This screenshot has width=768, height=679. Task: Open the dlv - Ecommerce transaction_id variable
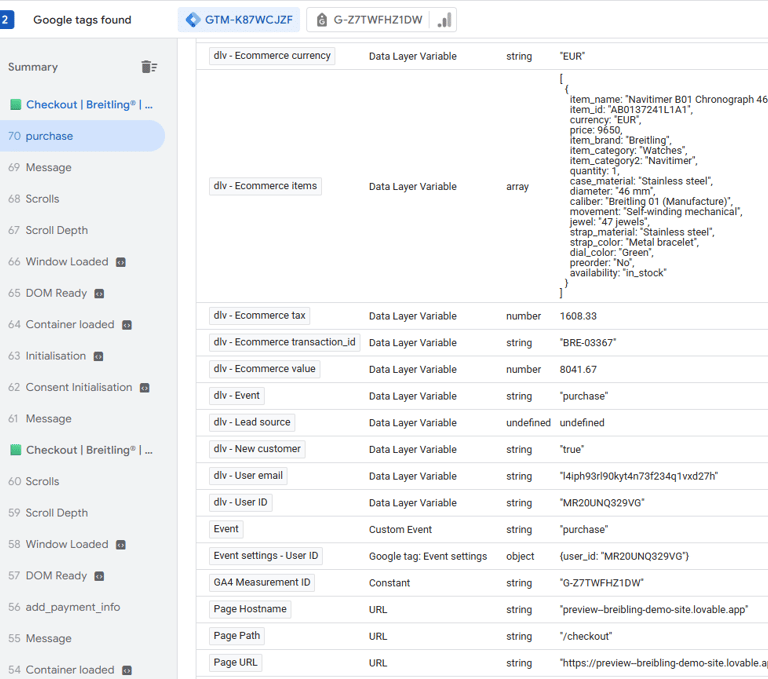pos(284,342)
